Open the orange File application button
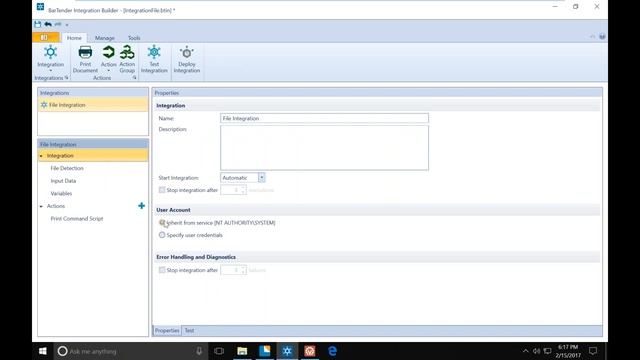 point(46,38)
